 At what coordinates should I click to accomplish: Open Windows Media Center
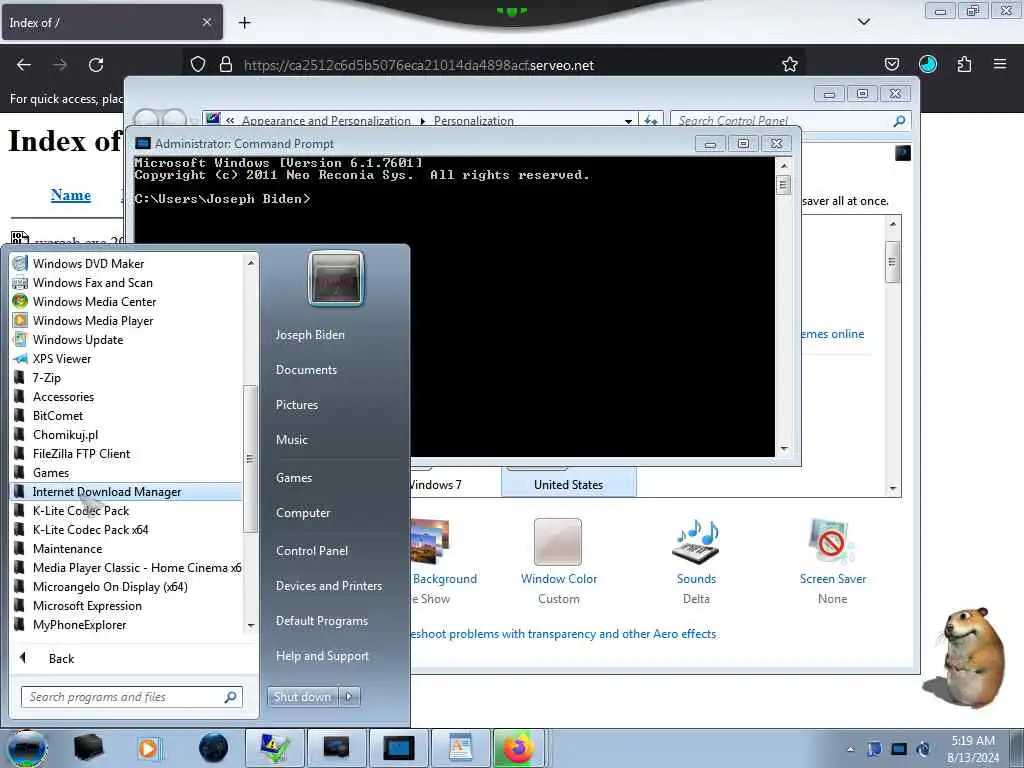(94, 302)
